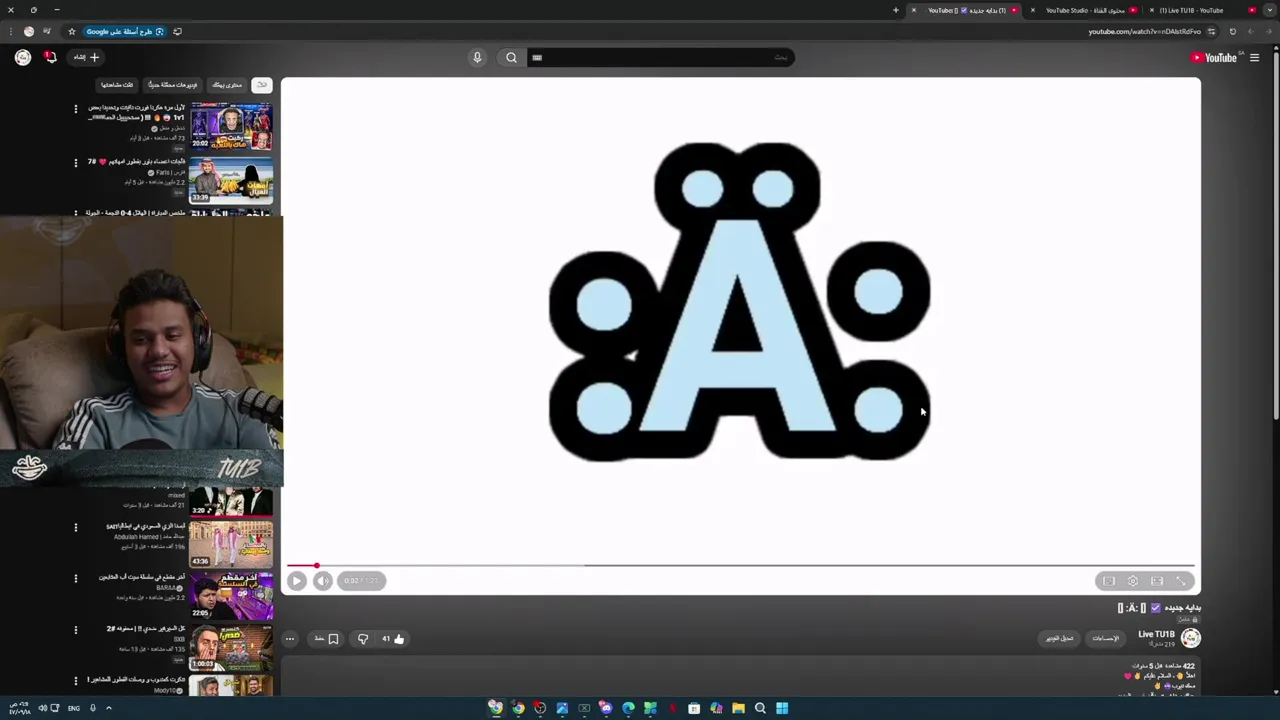The width and height of the screenshot is (1280, 720).
Task: Open taskbar search magnifier
Action: point(760,708)
